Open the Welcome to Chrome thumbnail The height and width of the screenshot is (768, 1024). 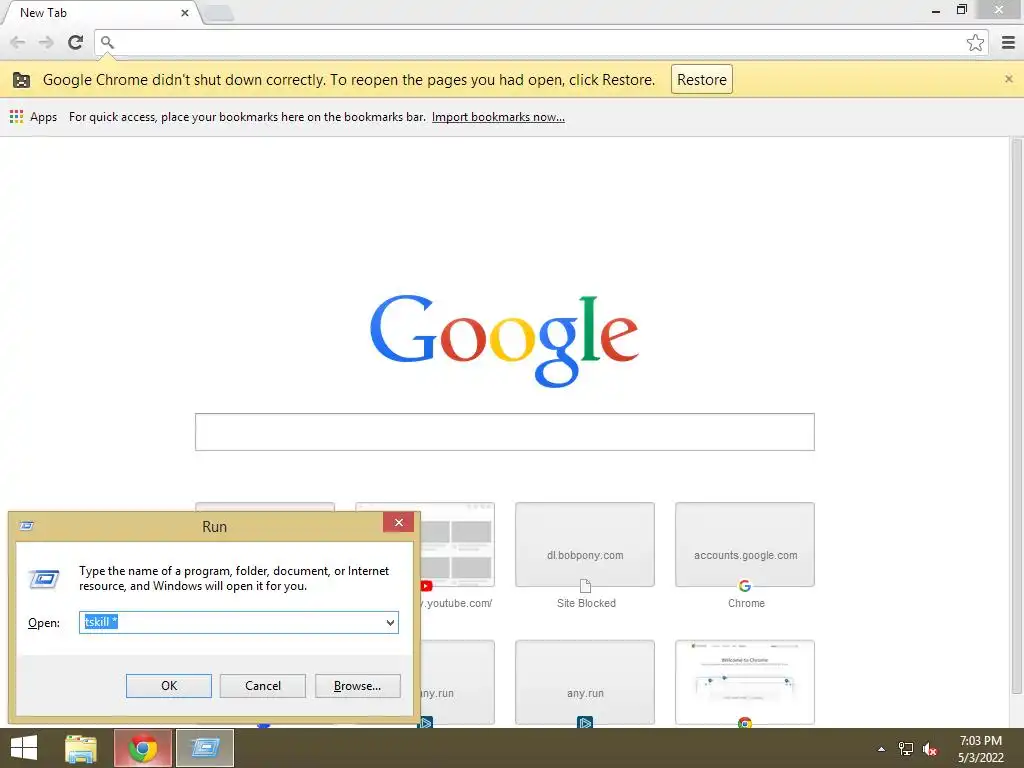point(744,682)
